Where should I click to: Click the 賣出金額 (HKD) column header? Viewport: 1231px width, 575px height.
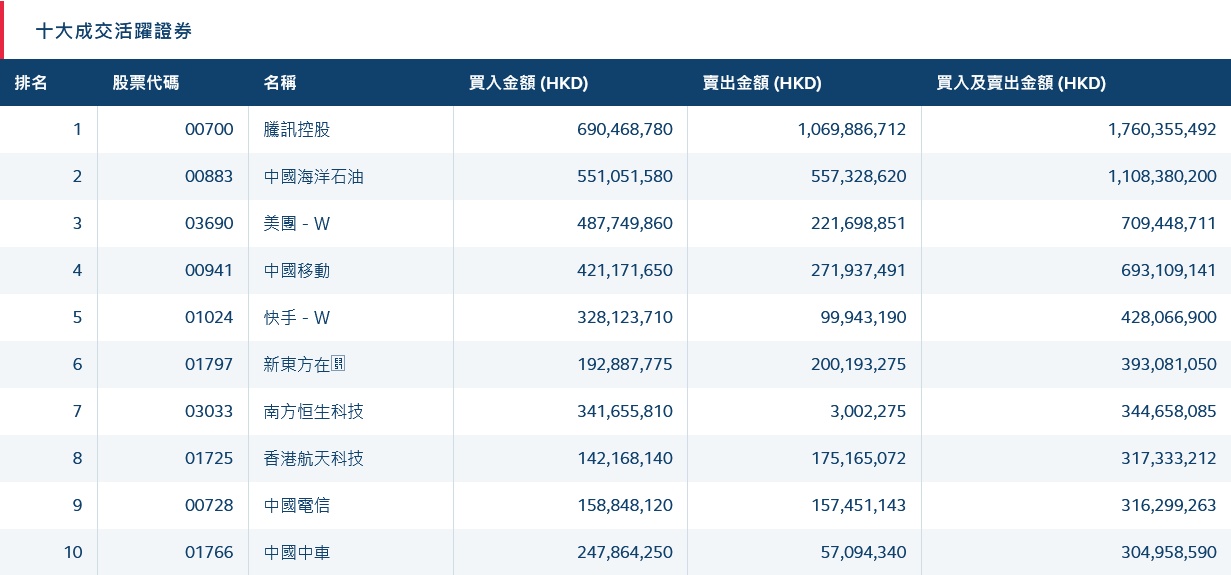click(x=762, y=83)
